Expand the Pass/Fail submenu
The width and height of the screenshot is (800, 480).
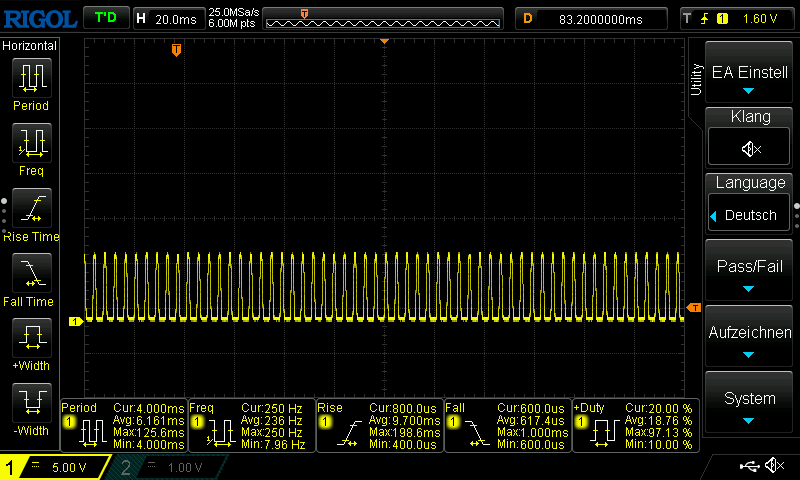point(750,273)
